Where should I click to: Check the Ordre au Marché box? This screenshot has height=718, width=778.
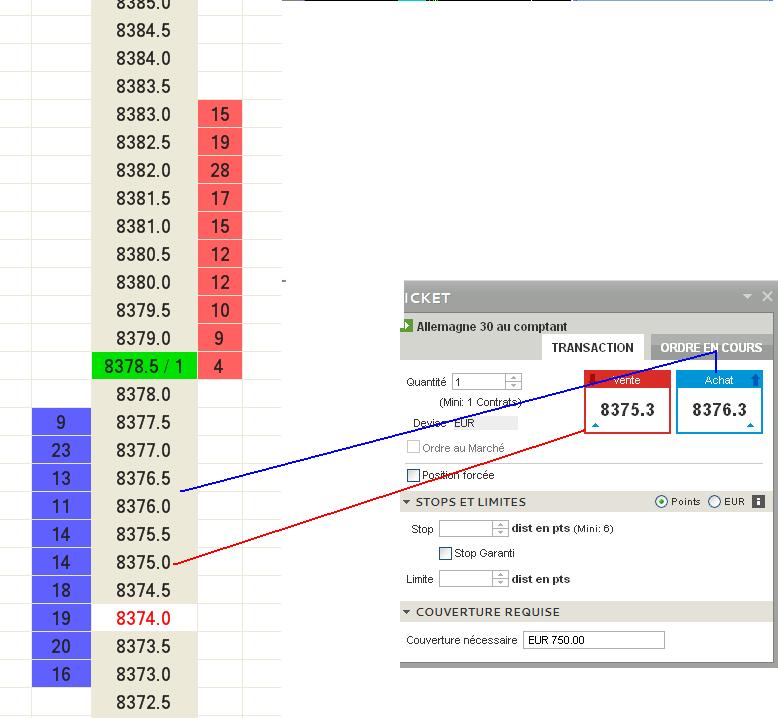413,447
